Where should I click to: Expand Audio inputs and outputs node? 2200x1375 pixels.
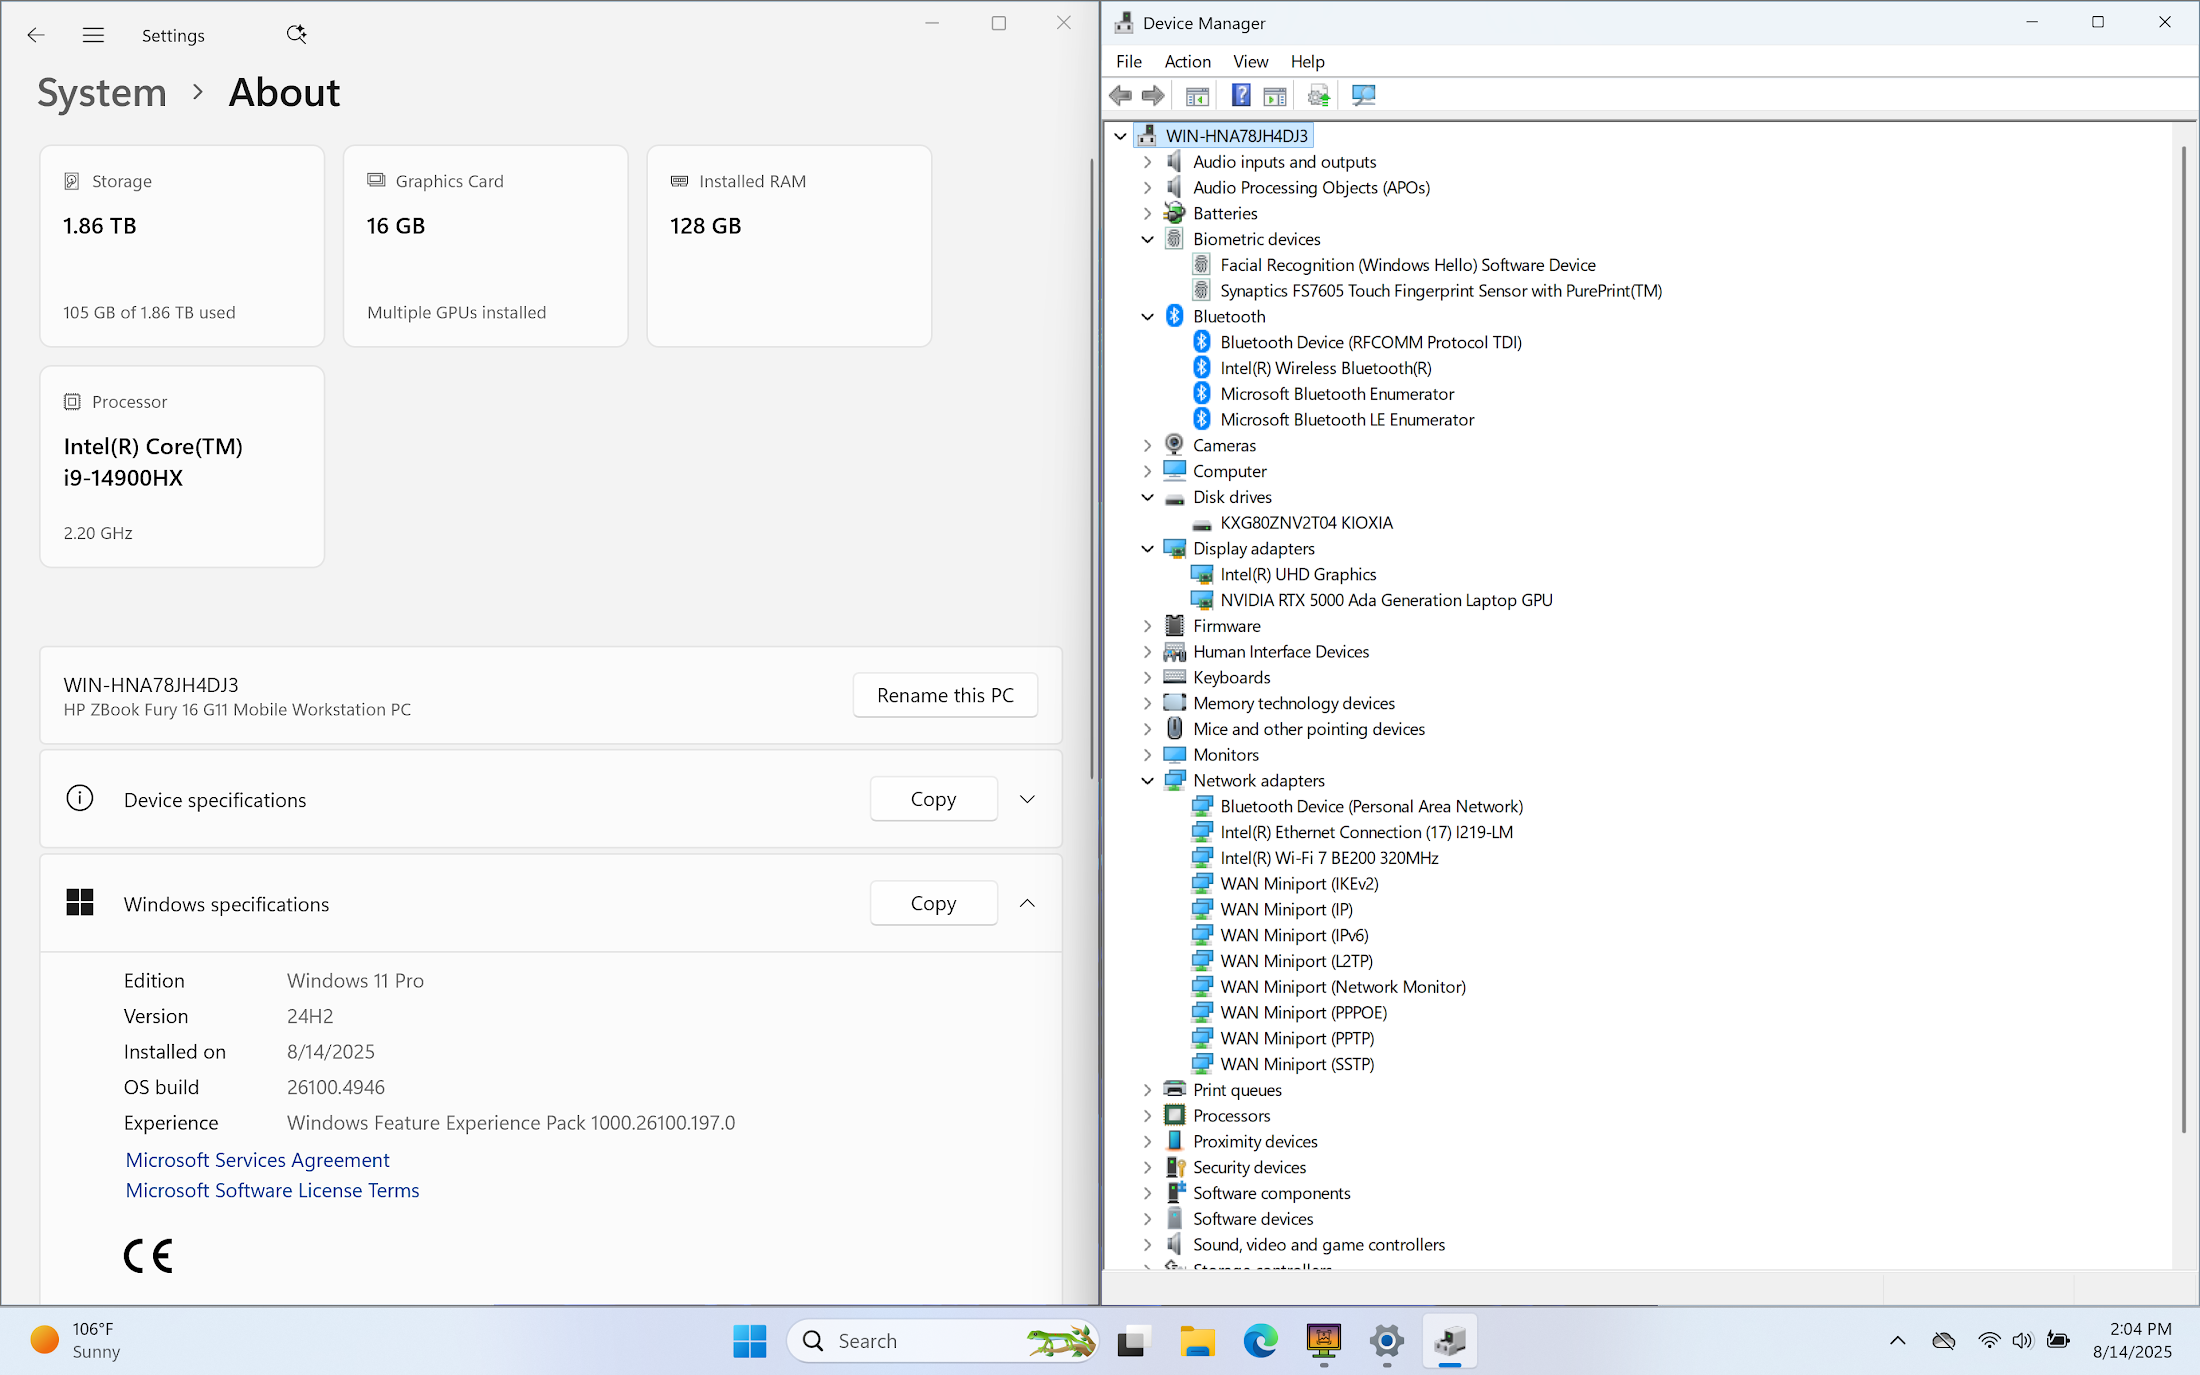pos(1147,162)
